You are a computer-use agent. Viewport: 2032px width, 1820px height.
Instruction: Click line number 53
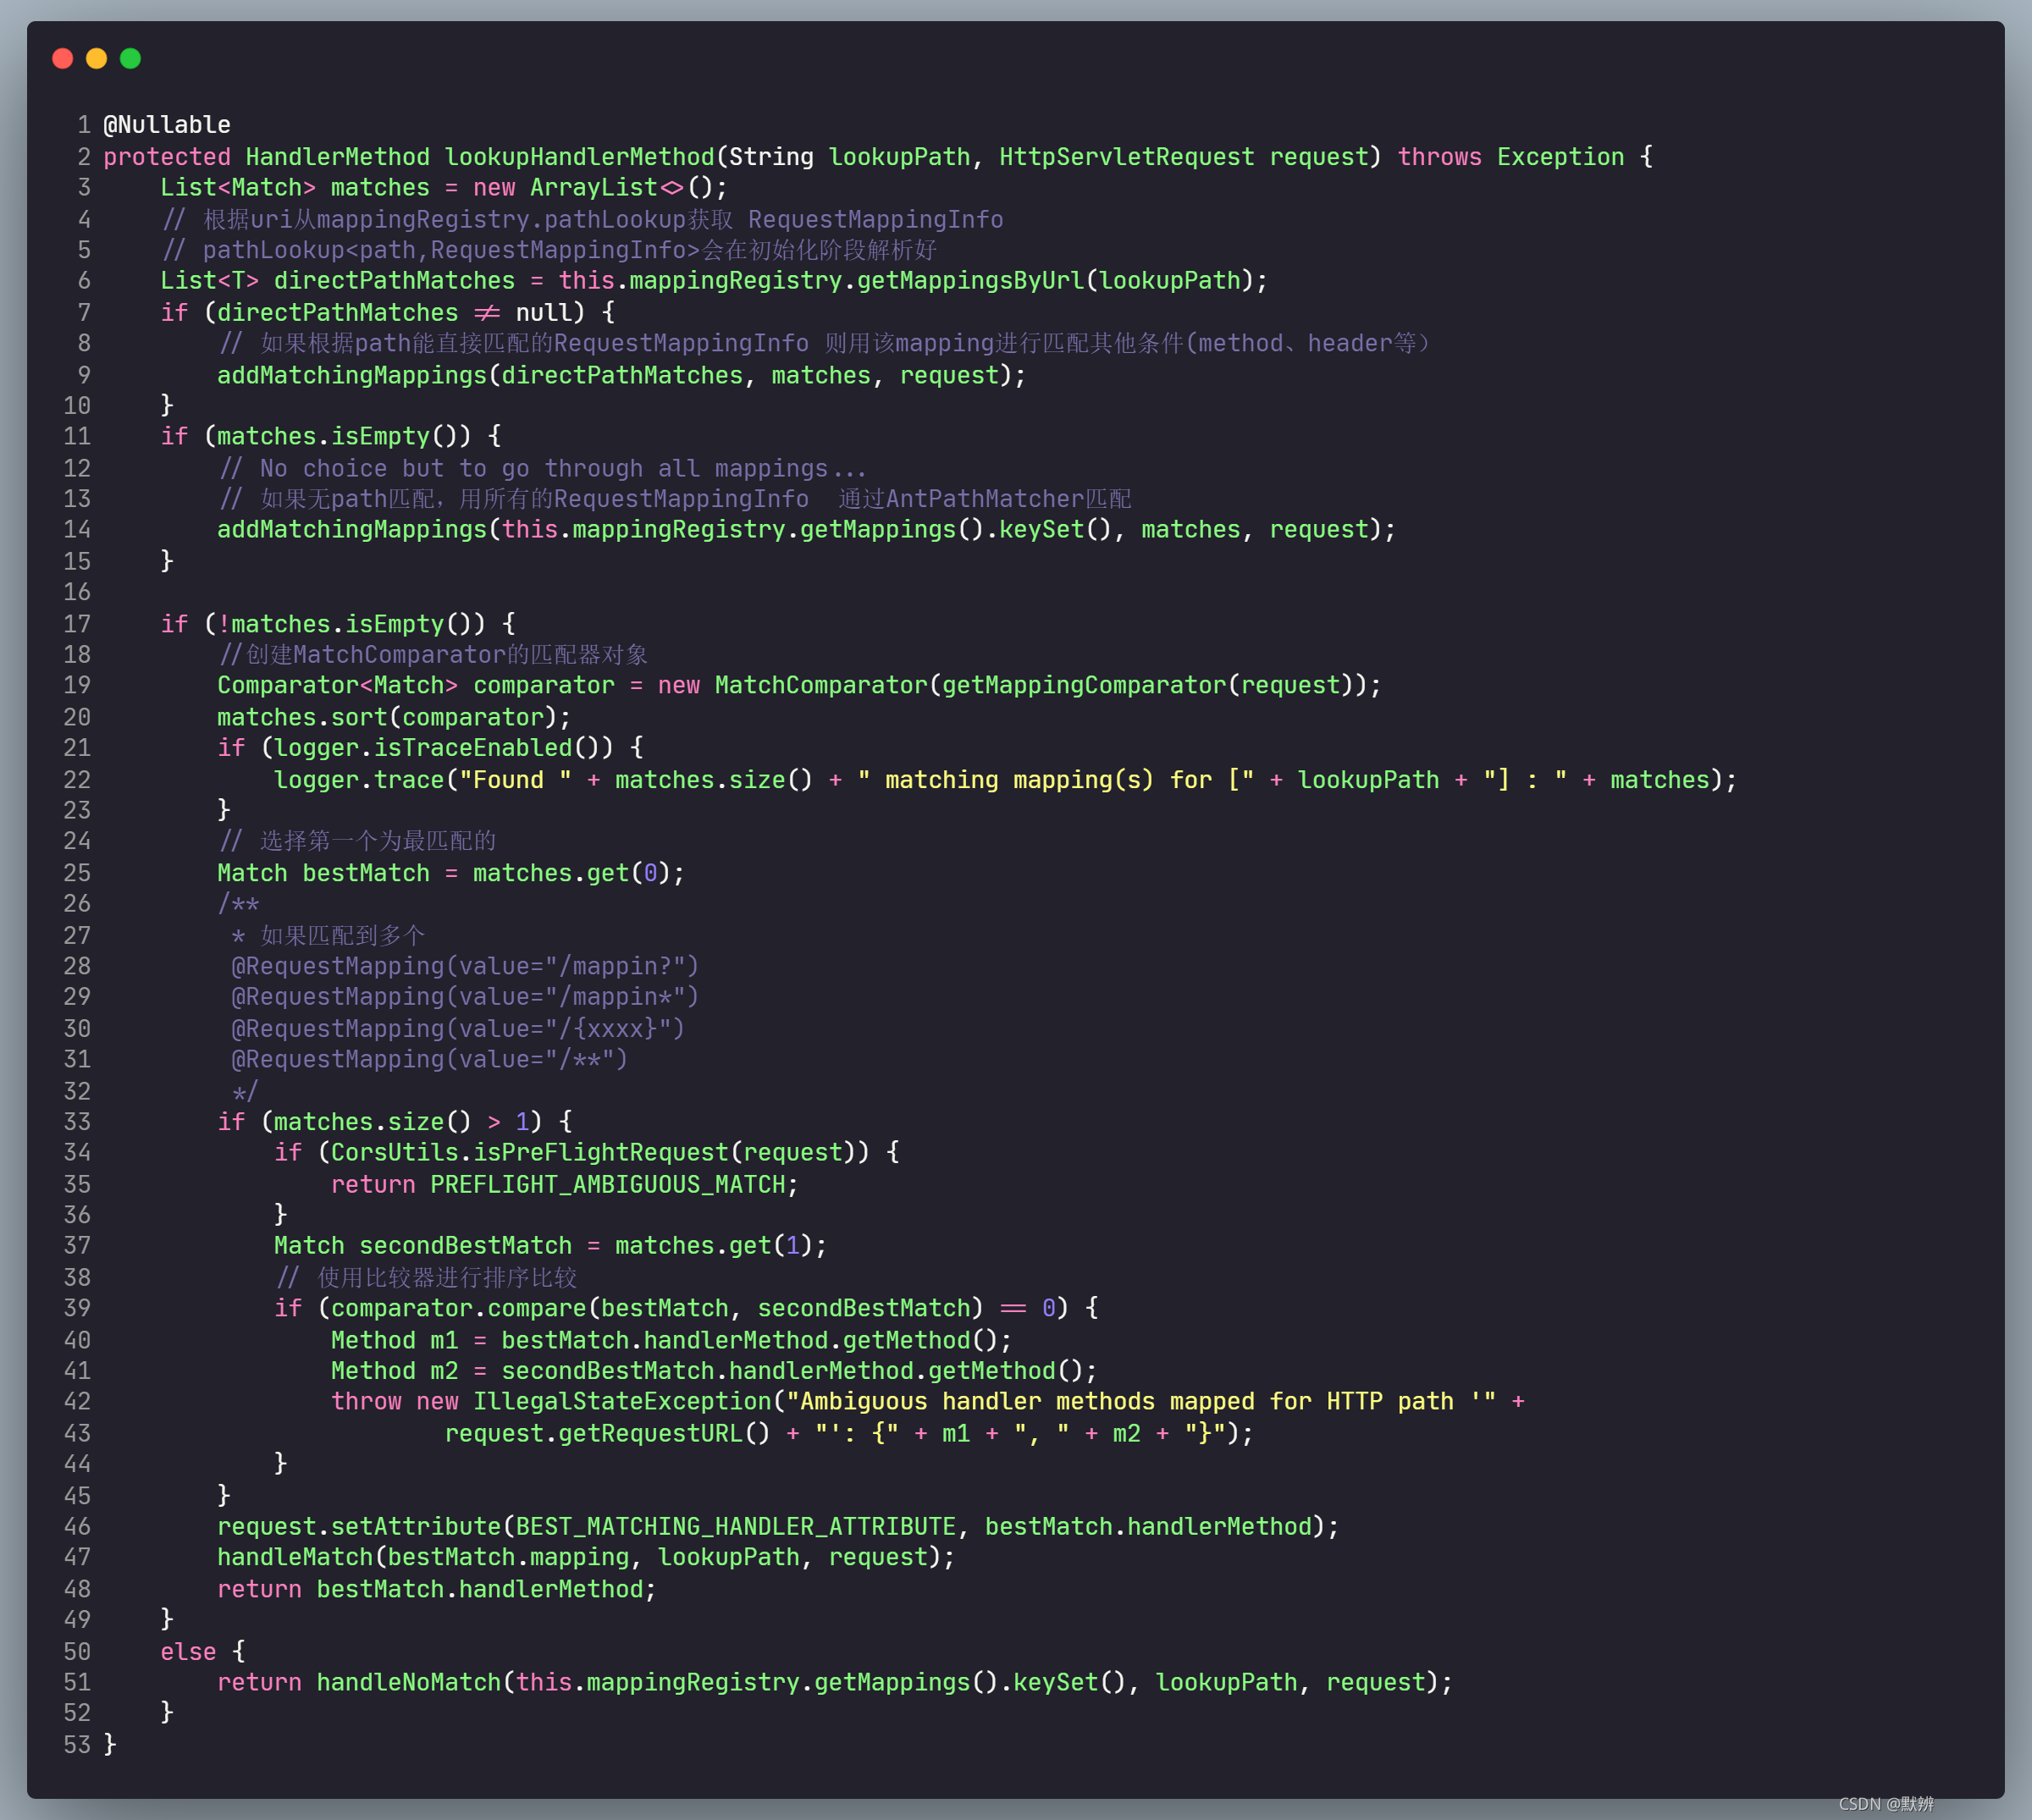click(x=77, y=1746)
